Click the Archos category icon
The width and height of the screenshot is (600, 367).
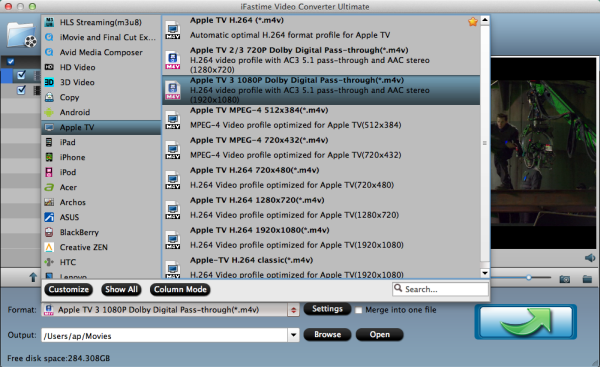coord(49,202)
